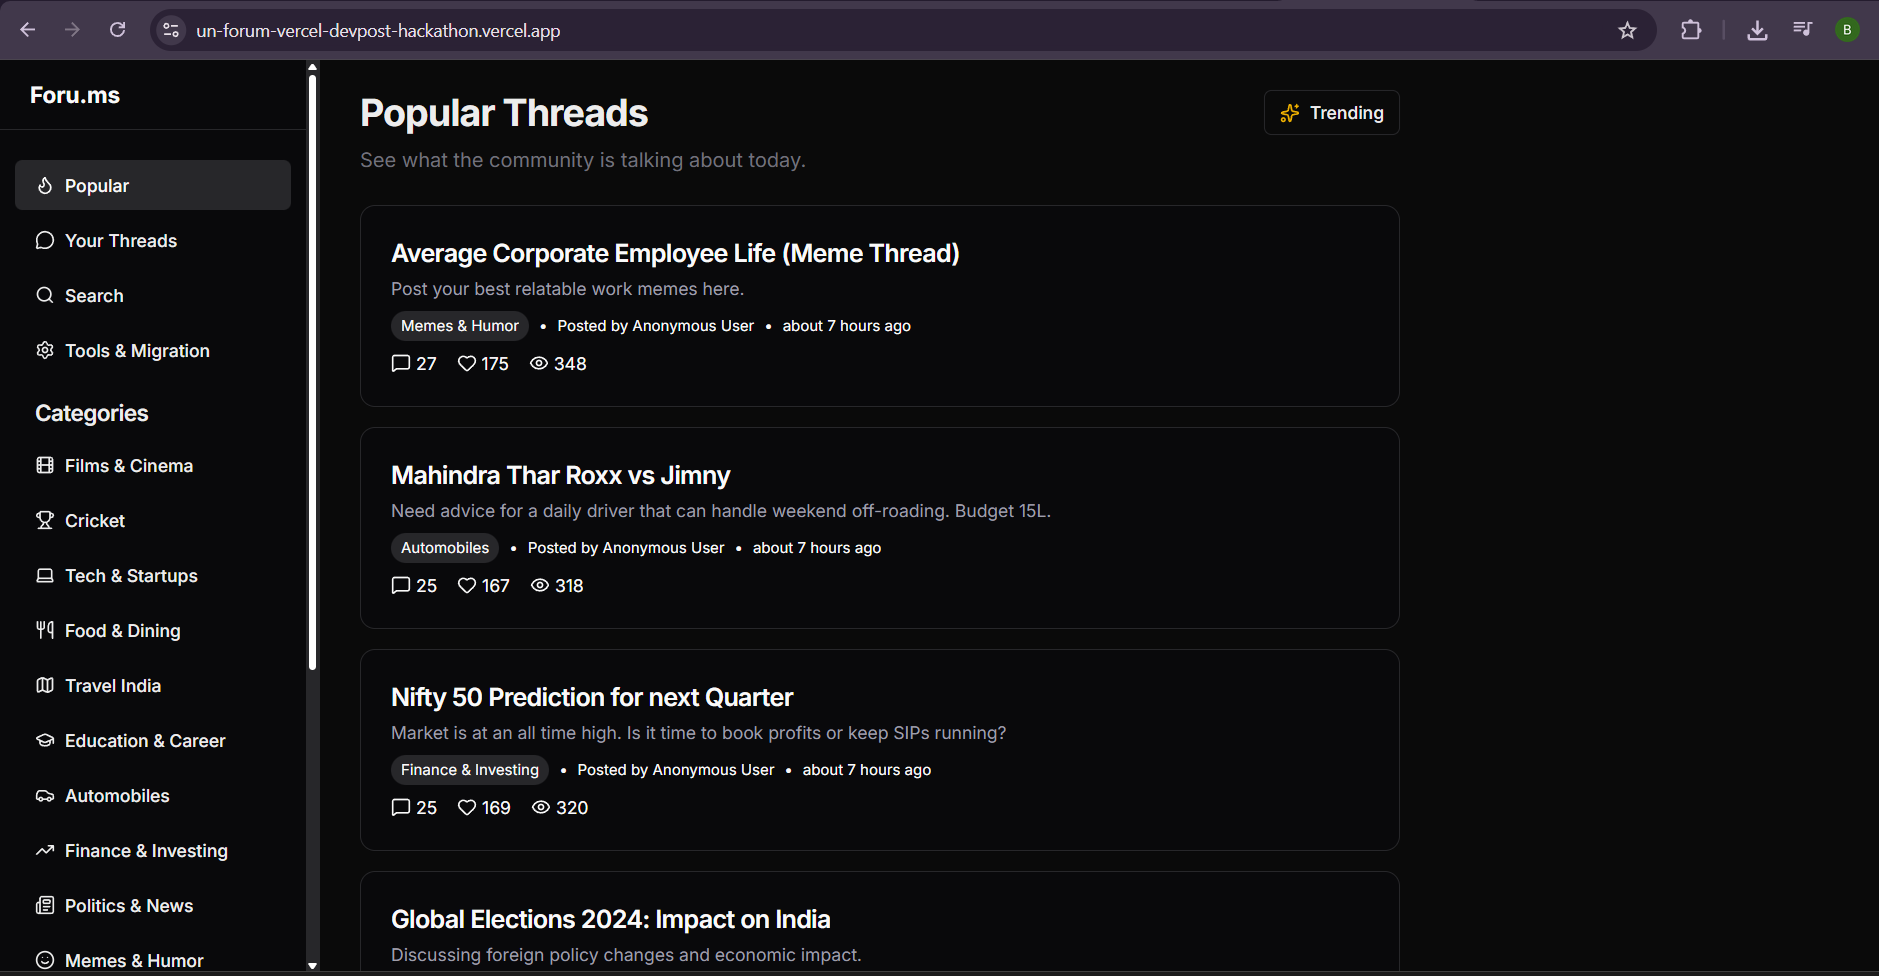1879x976 pixels.
Task: Click the Finance & Investing trend icon
Action: coord(45,850)
